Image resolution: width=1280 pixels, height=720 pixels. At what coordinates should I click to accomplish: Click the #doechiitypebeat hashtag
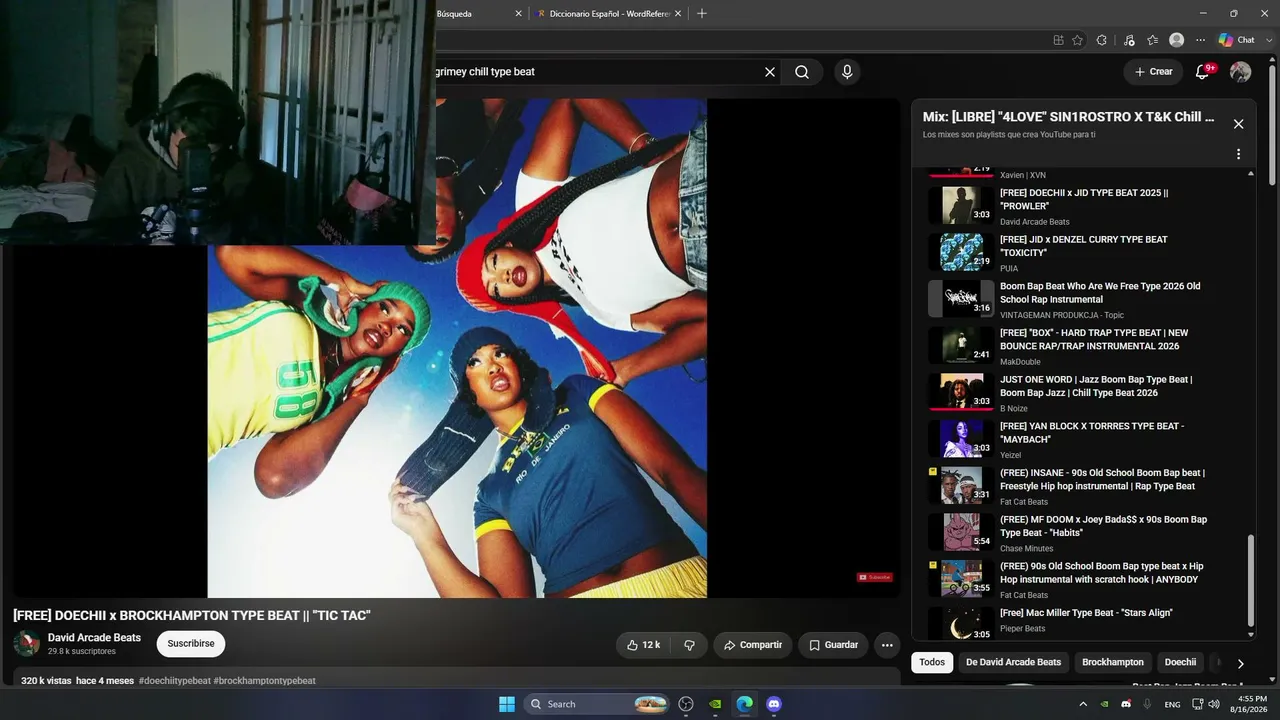click(x=174, y=681)
